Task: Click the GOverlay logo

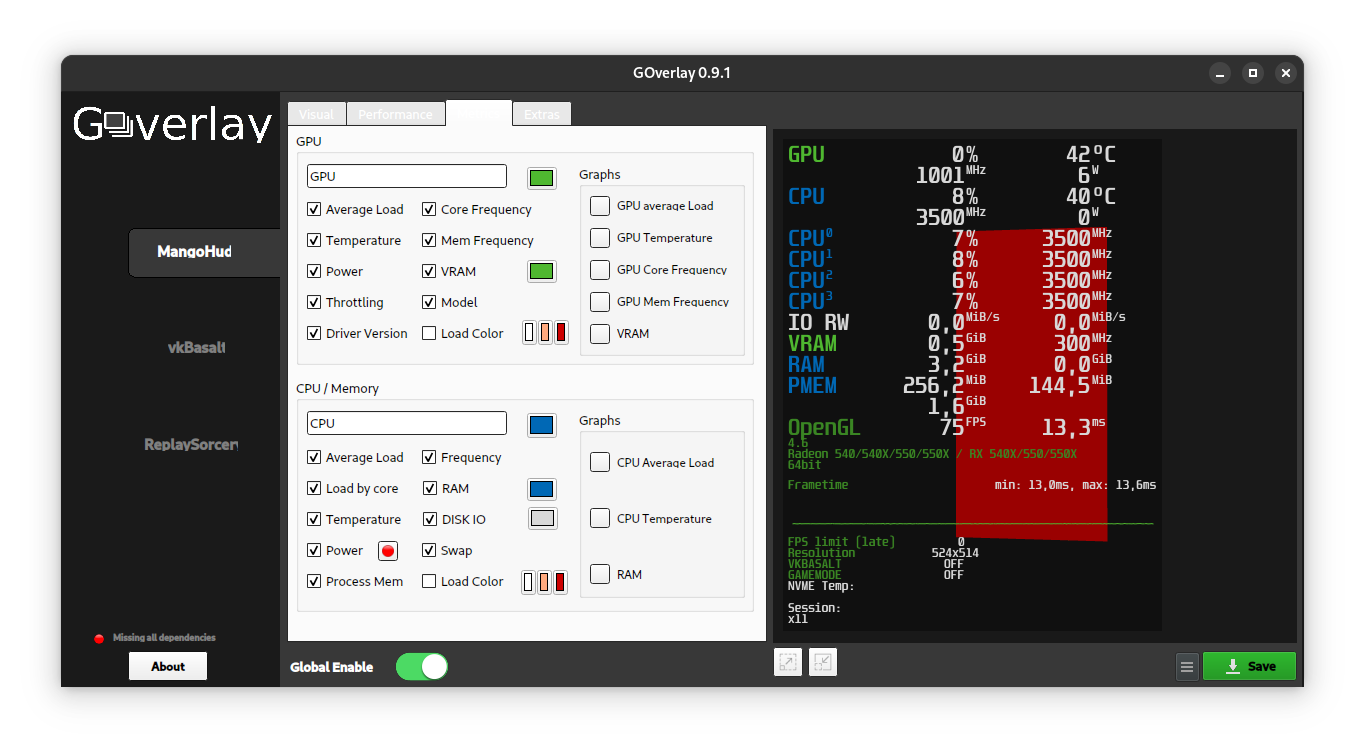Action: (x=172, y=124)
